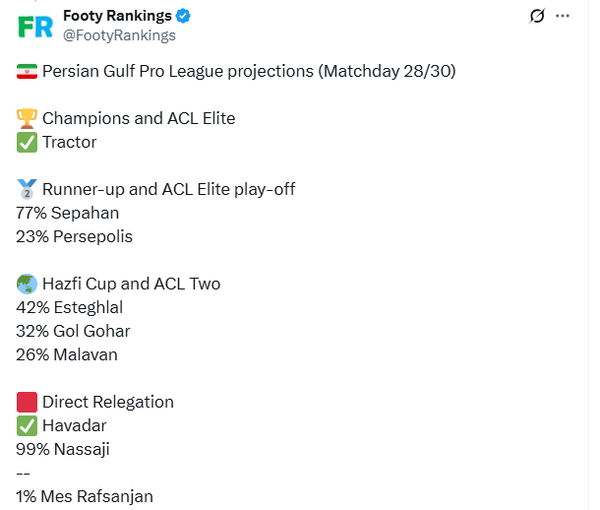Click the "23% Persepolis" text
The width and height of the screenshot is (600, 510).
click(x=74, y=237)
